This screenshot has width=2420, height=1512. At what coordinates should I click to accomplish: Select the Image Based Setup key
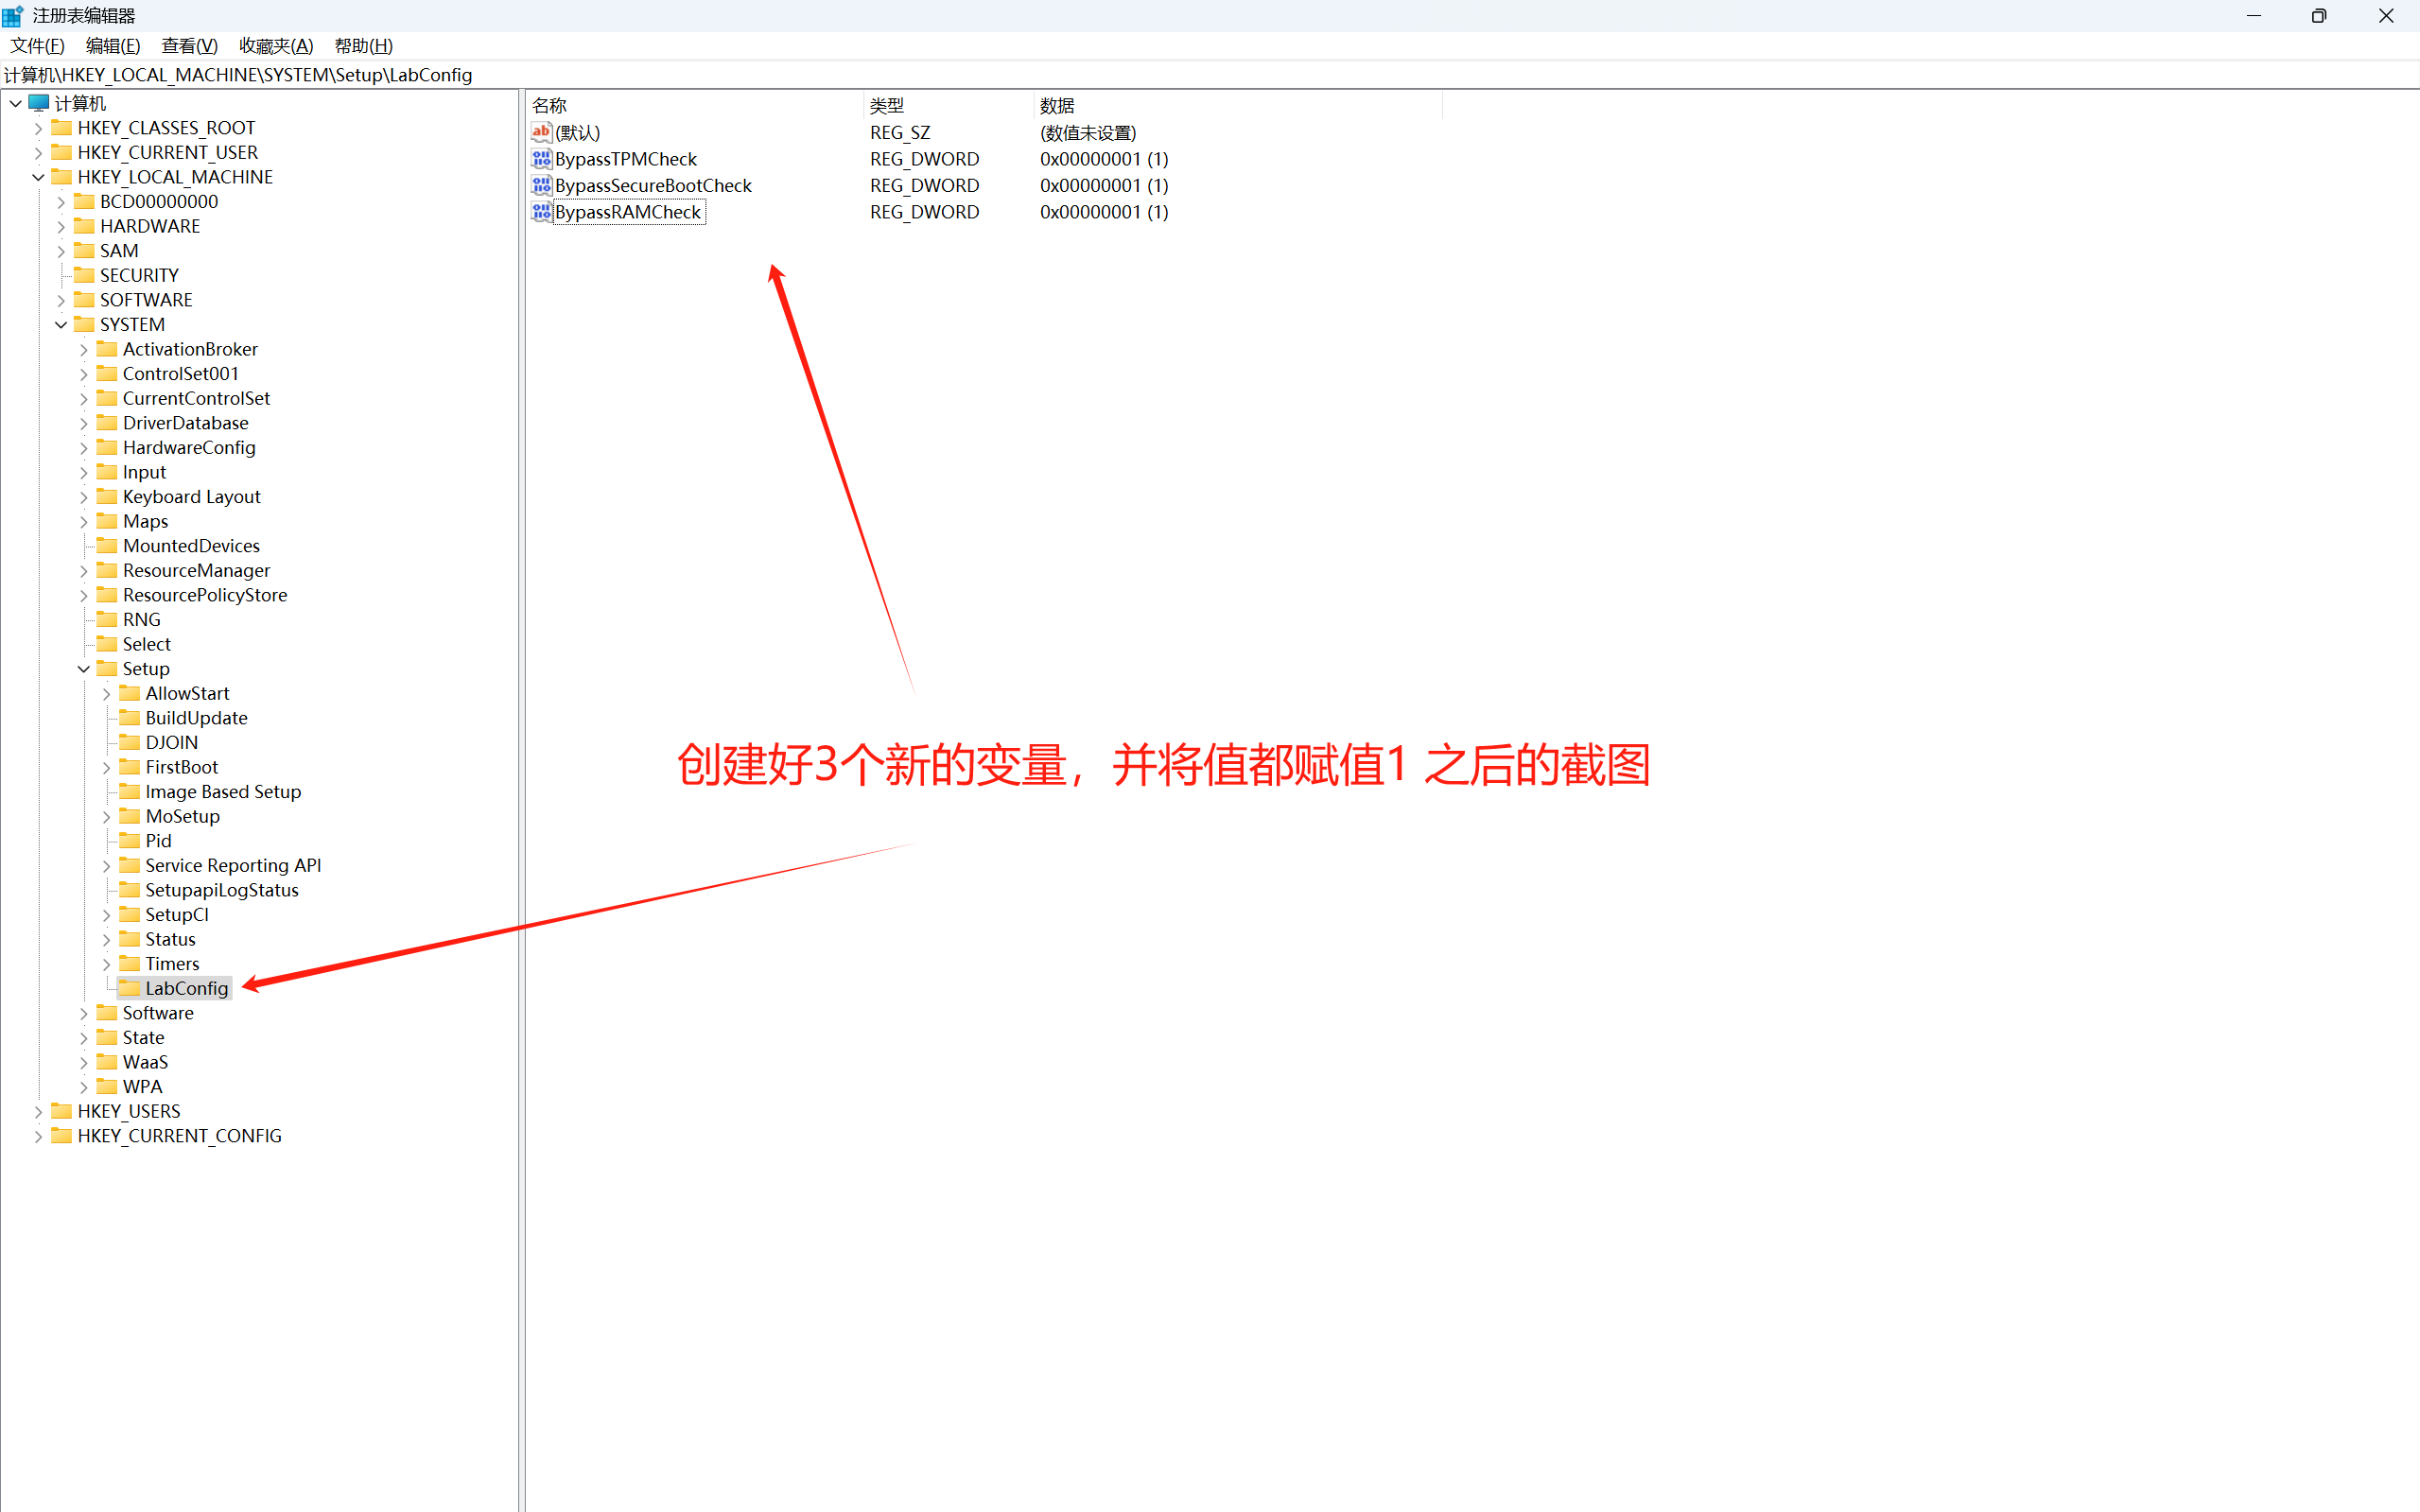tap(222, 792)
